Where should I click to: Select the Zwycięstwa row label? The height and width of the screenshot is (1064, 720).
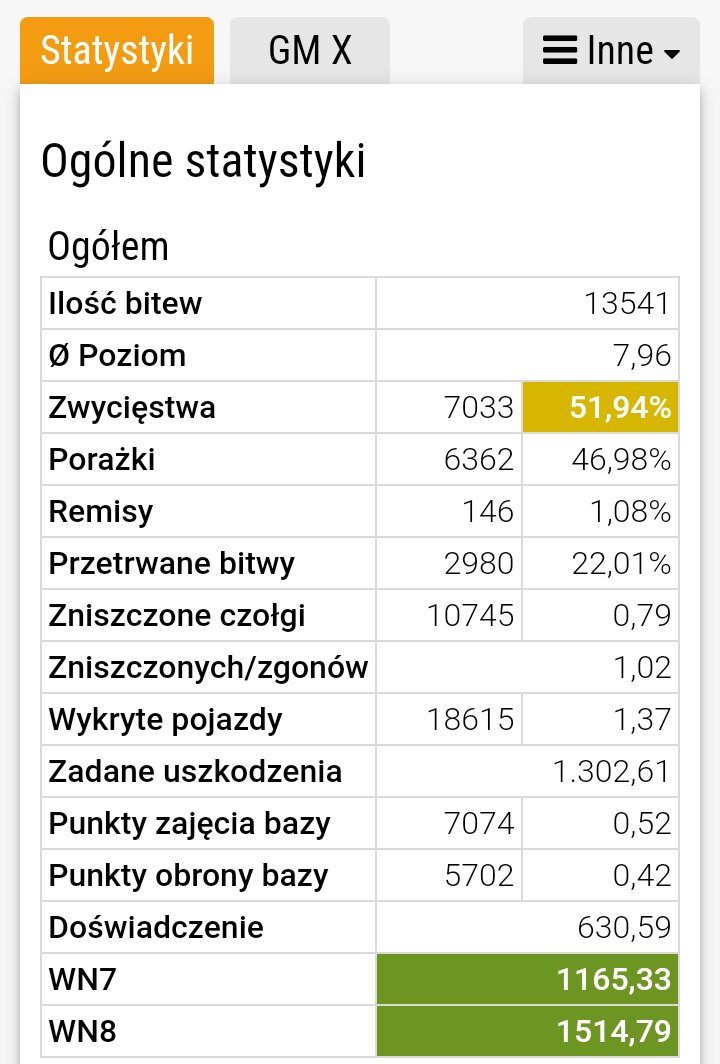click(132, 408)
